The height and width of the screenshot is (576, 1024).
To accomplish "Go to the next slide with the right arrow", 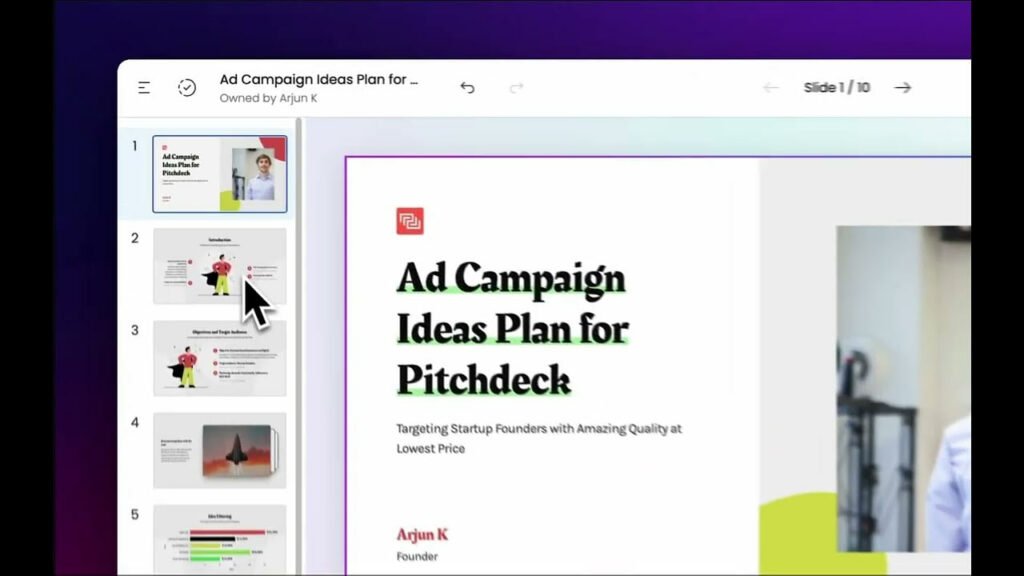I will click(x=902, y=87).
